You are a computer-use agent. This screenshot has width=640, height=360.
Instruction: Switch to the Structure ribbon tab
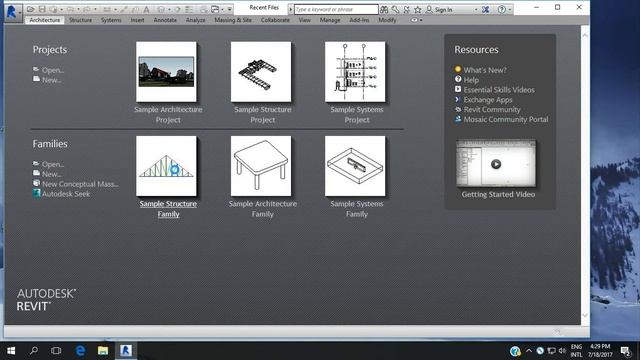coord(80,20)
